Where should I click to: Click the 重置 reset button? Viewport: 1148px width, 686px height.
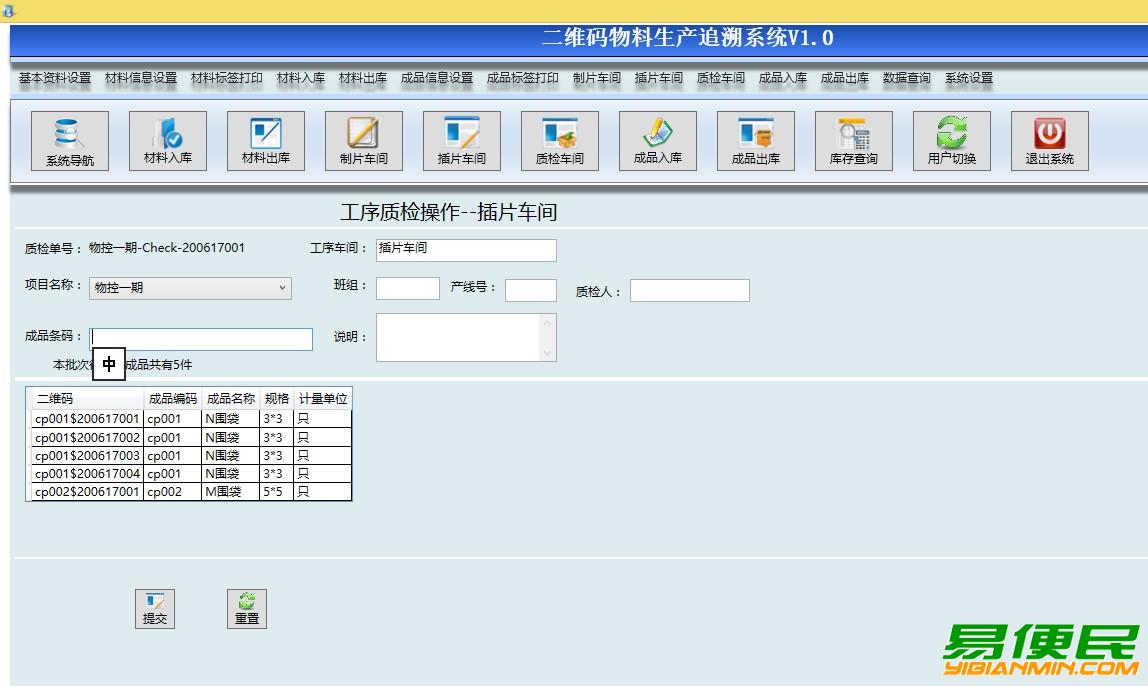[247, 608]
